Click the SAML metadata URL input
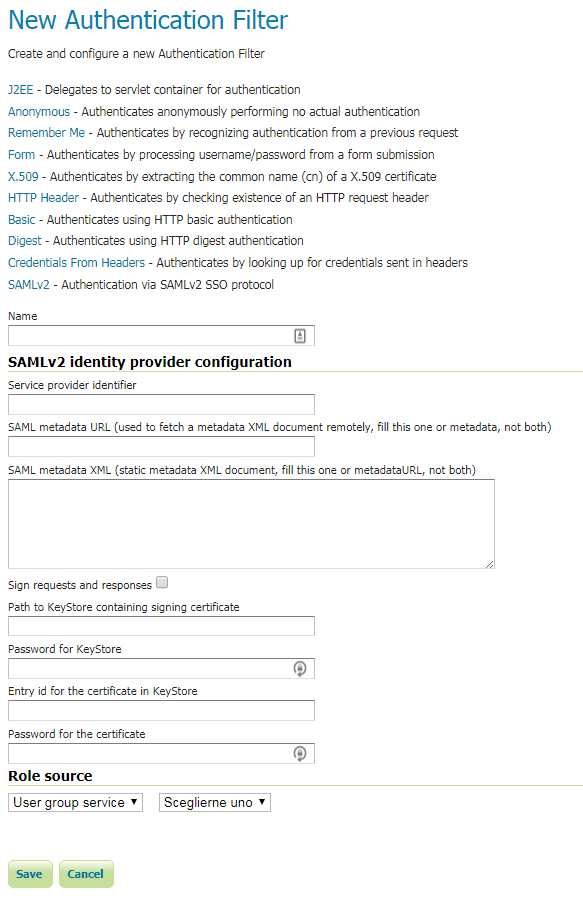This screenshot has height=906, width=583. pos(161,447)
